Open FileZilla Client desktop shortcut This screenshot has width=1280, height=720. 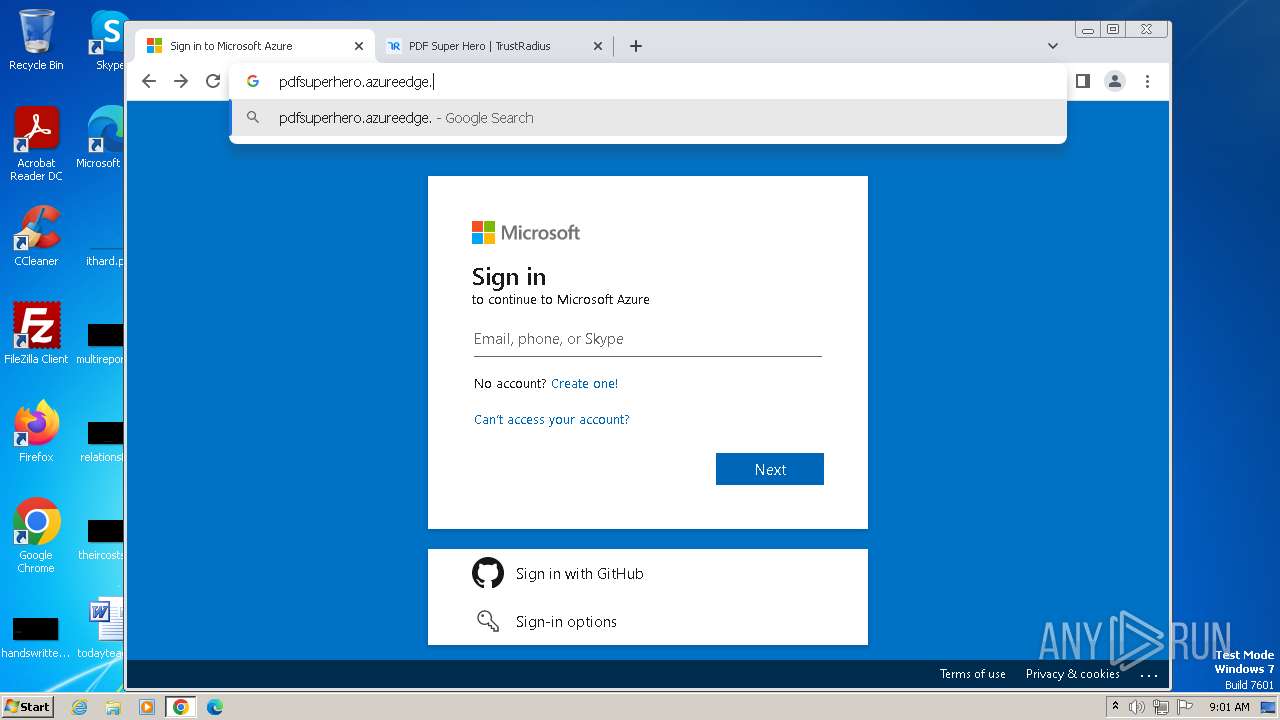pos(36,333)
